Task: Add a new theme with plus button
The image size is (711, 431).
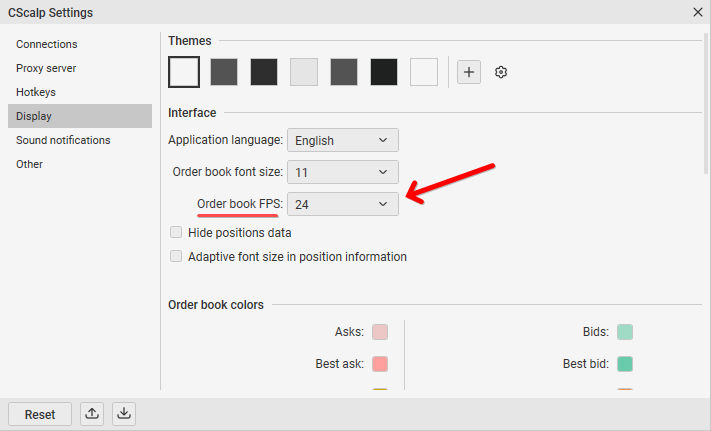Action: [468, 72]
